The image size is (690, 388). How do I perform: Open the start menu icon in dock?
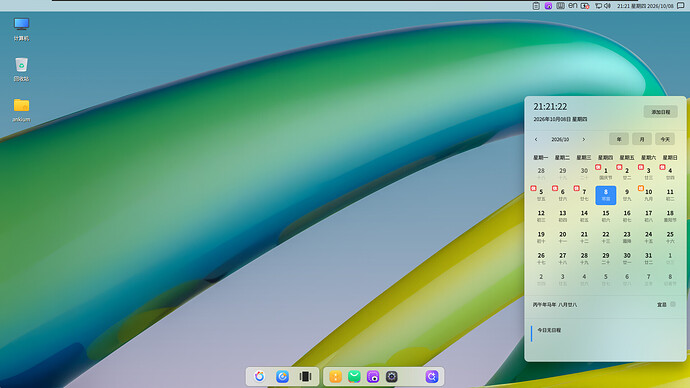(x=260, y=377)
